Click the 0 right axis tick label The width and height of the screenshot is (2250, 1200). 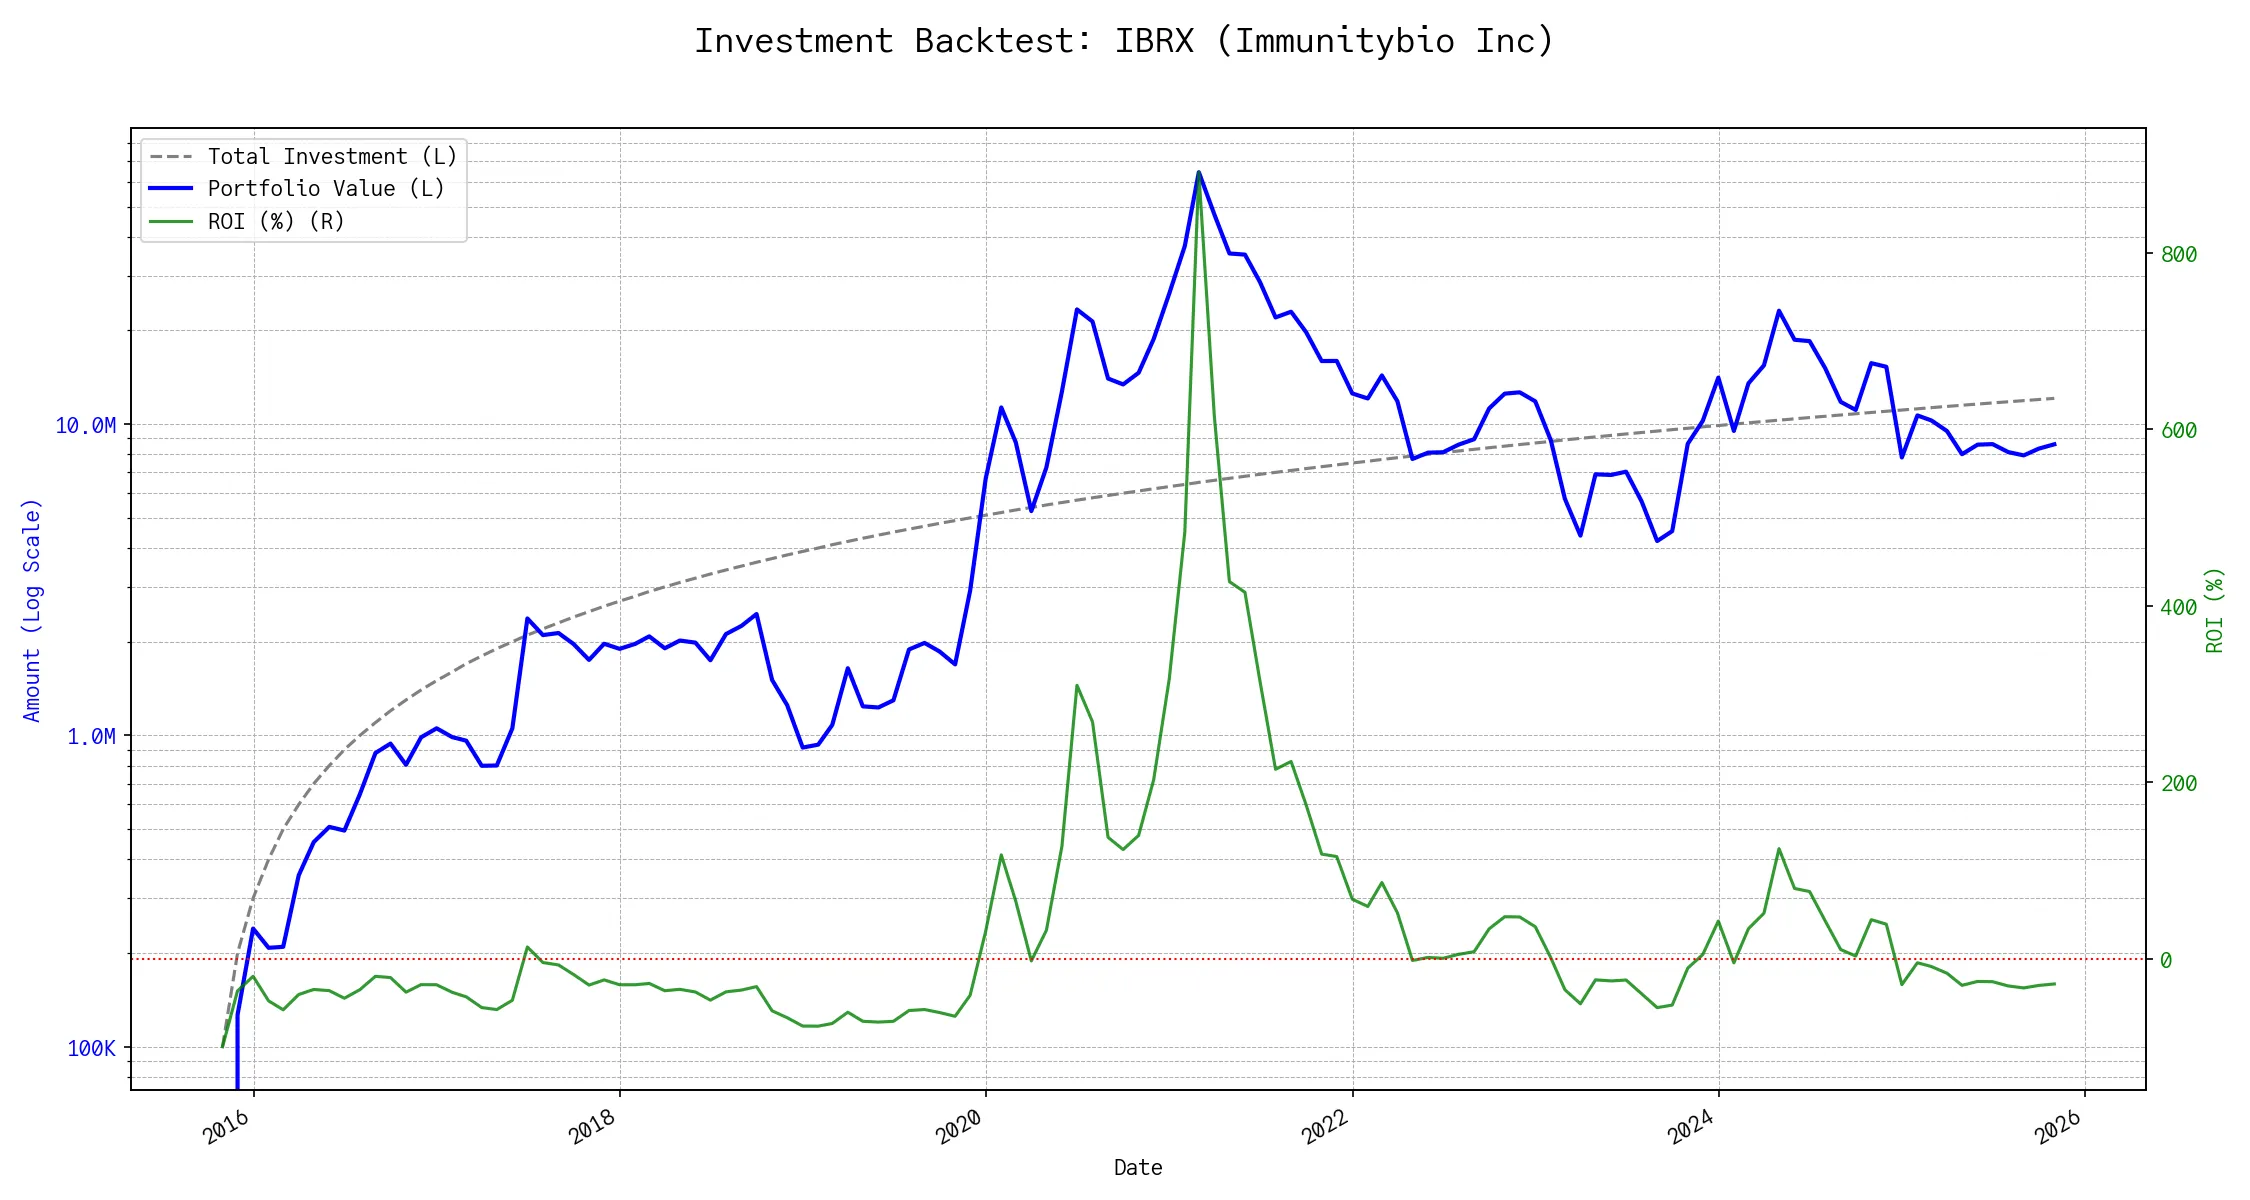click(x=2166, y=960)
